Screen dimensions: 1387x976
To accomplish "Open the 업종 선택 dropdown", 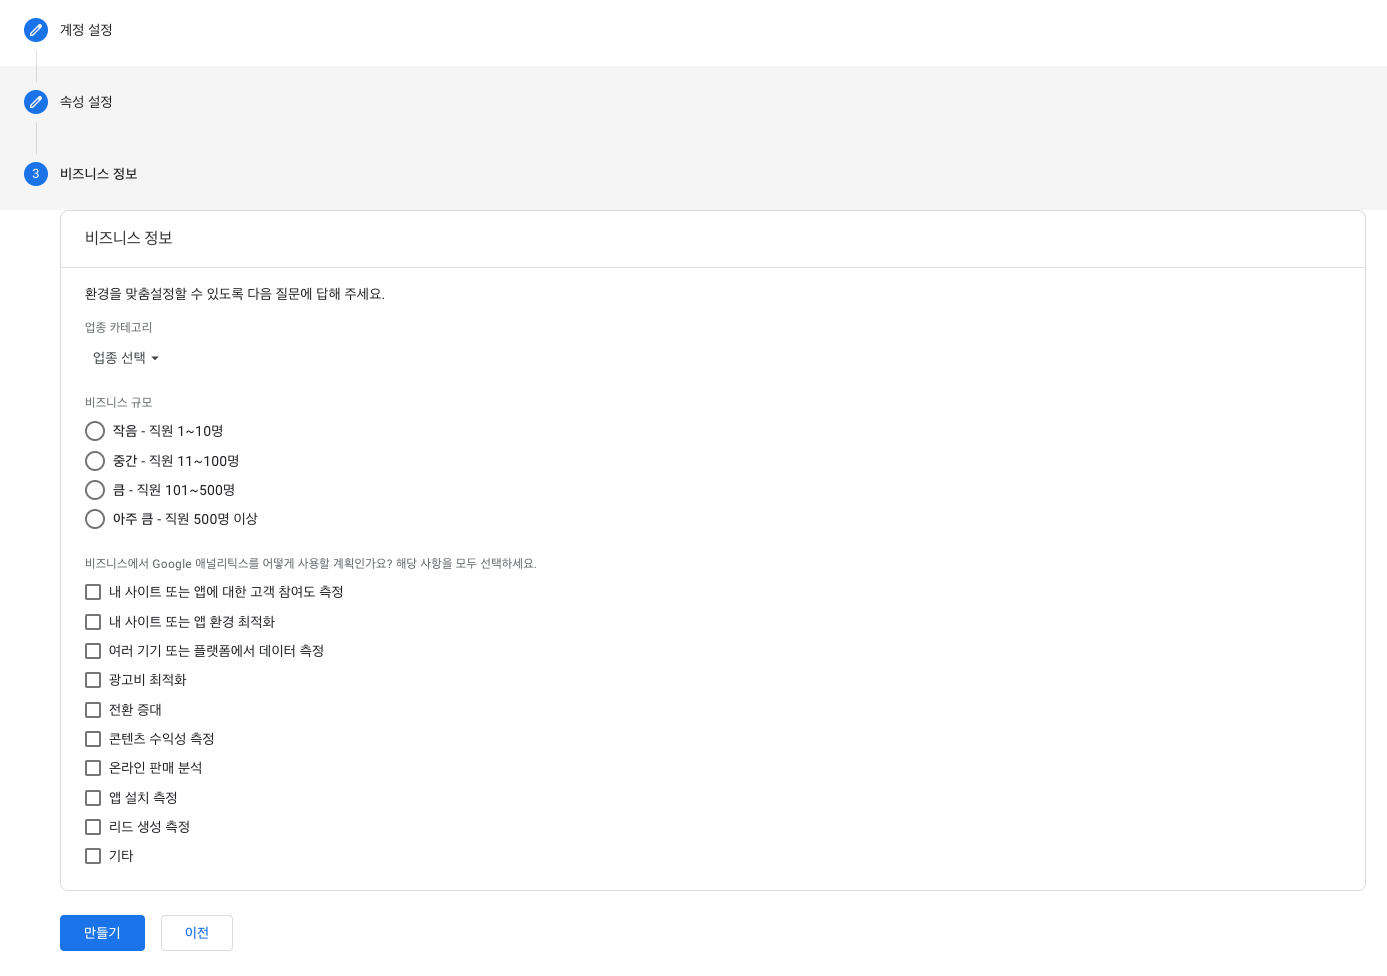I will click(126, 358).
